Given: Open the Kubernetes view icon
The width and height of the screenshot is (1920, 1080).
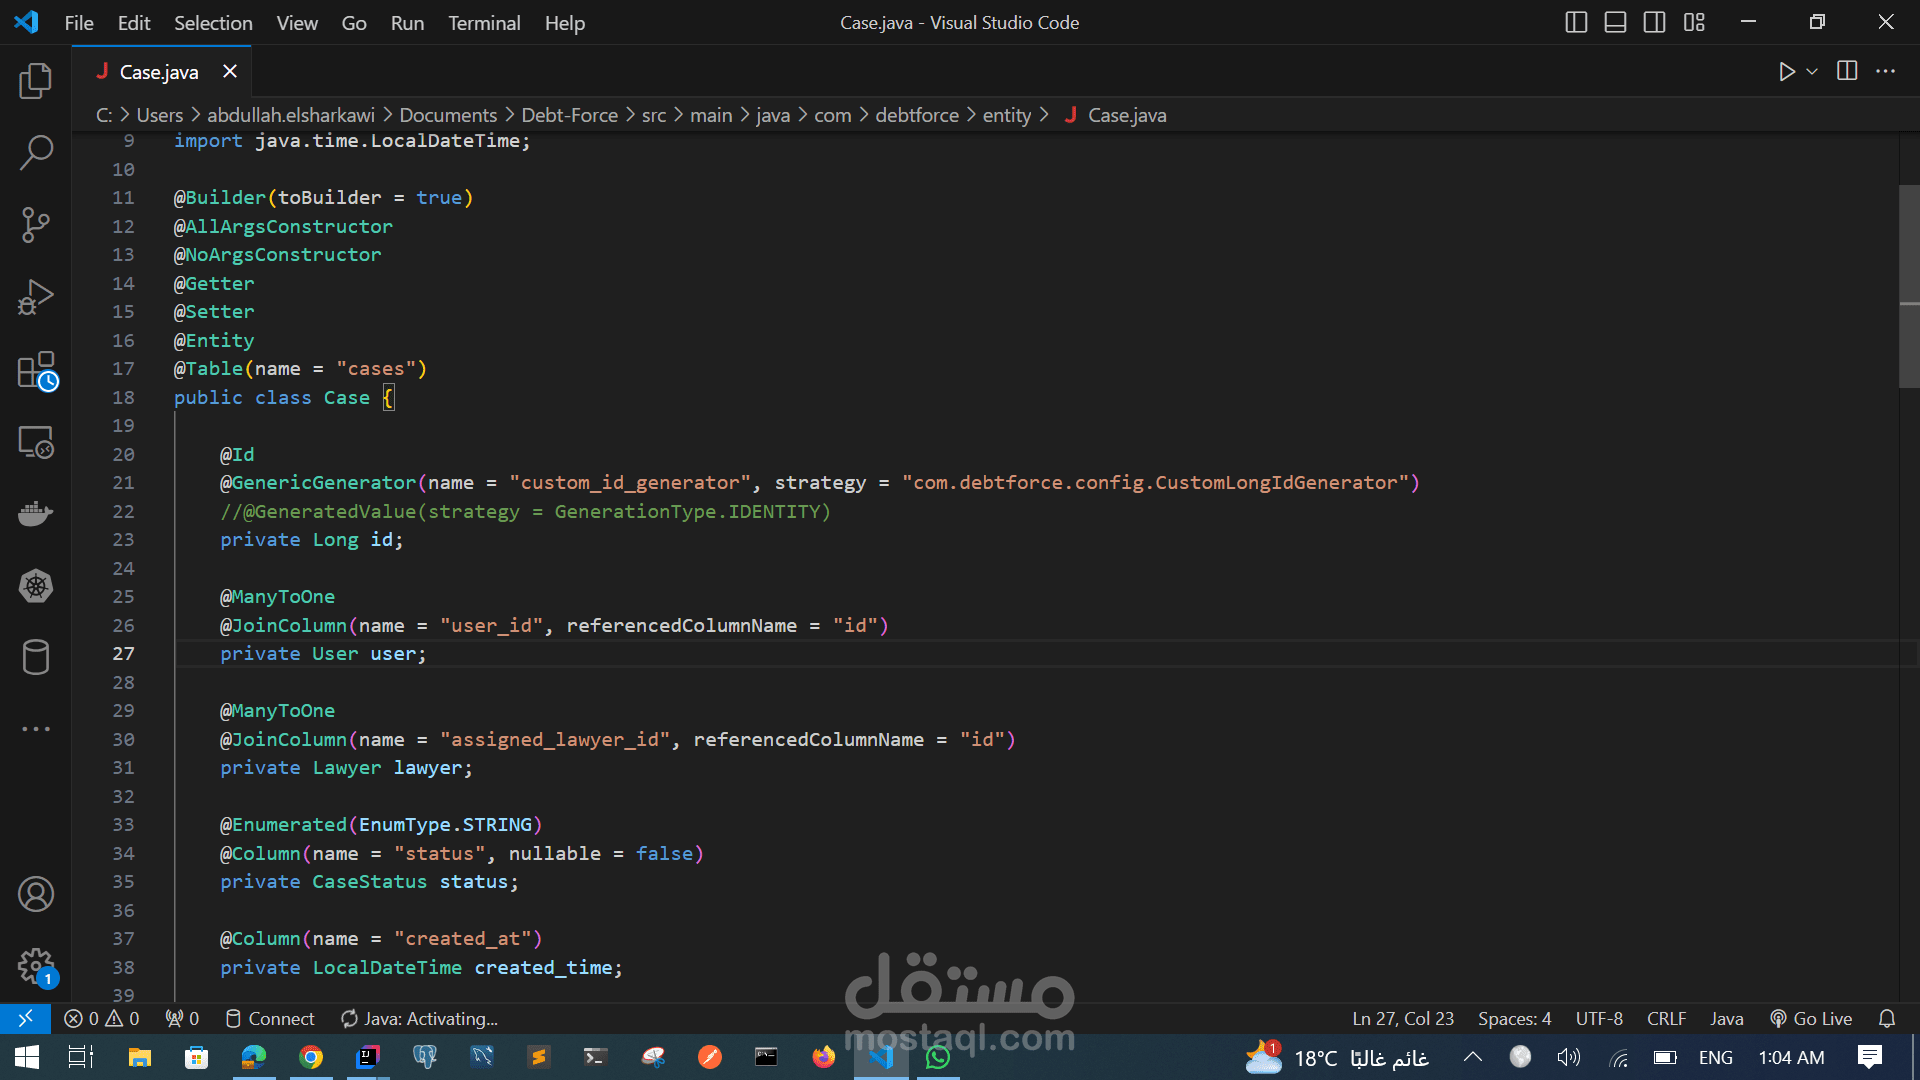Looking at the screenshot, I should (36, 586).
